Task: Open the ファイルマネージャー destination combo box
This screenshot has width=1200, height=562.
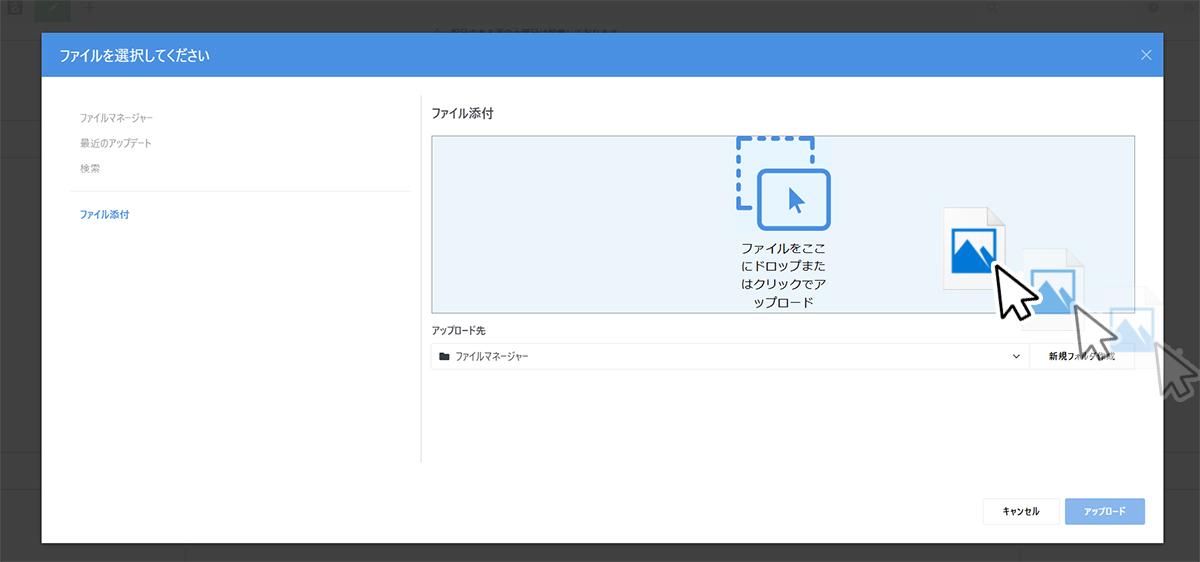Action: [730, 356]
